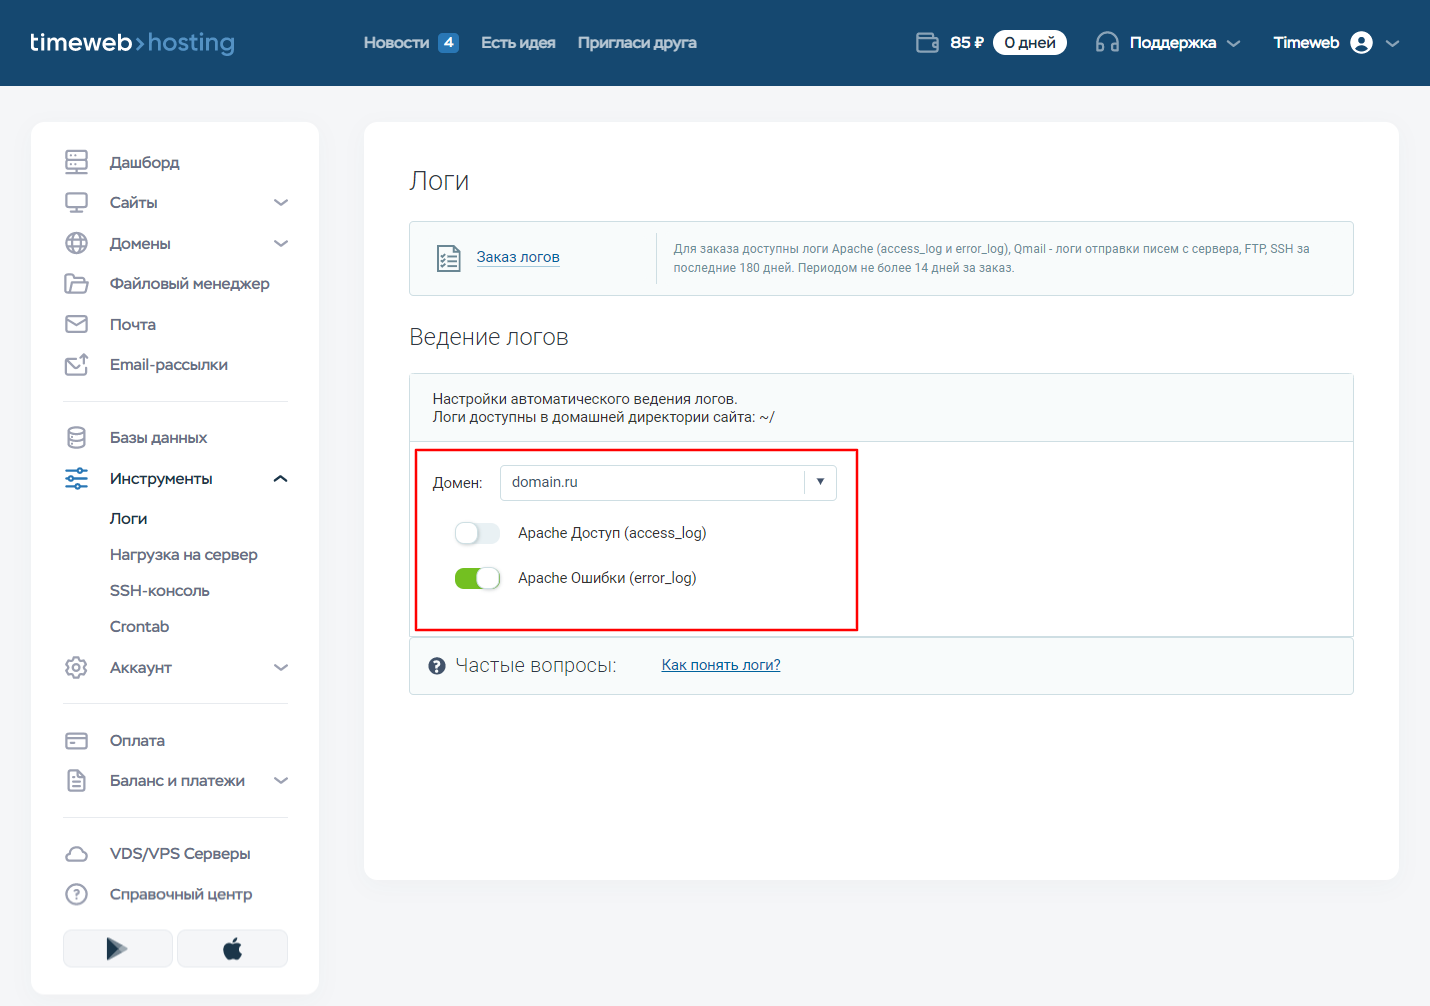Viewport: 1430px width, 1006px height.
Task: Enable Apache Доступ access_log toggle
Action: point(477,533)
